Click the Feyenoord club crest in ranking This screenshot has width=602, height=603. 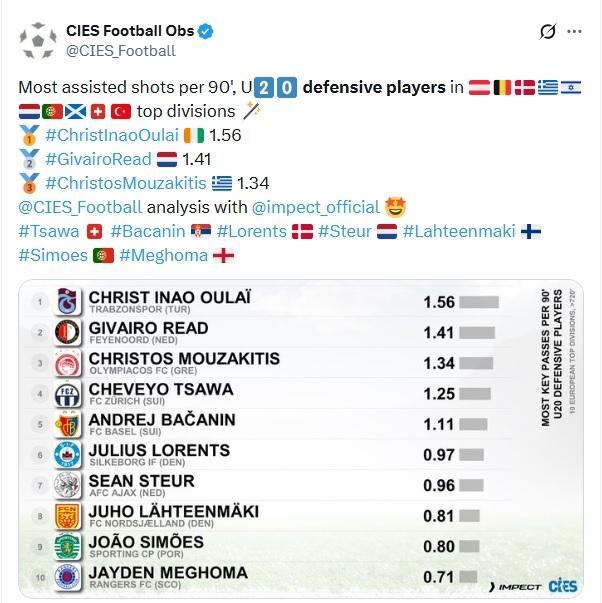pyautogui.click(x=67, y=333)
